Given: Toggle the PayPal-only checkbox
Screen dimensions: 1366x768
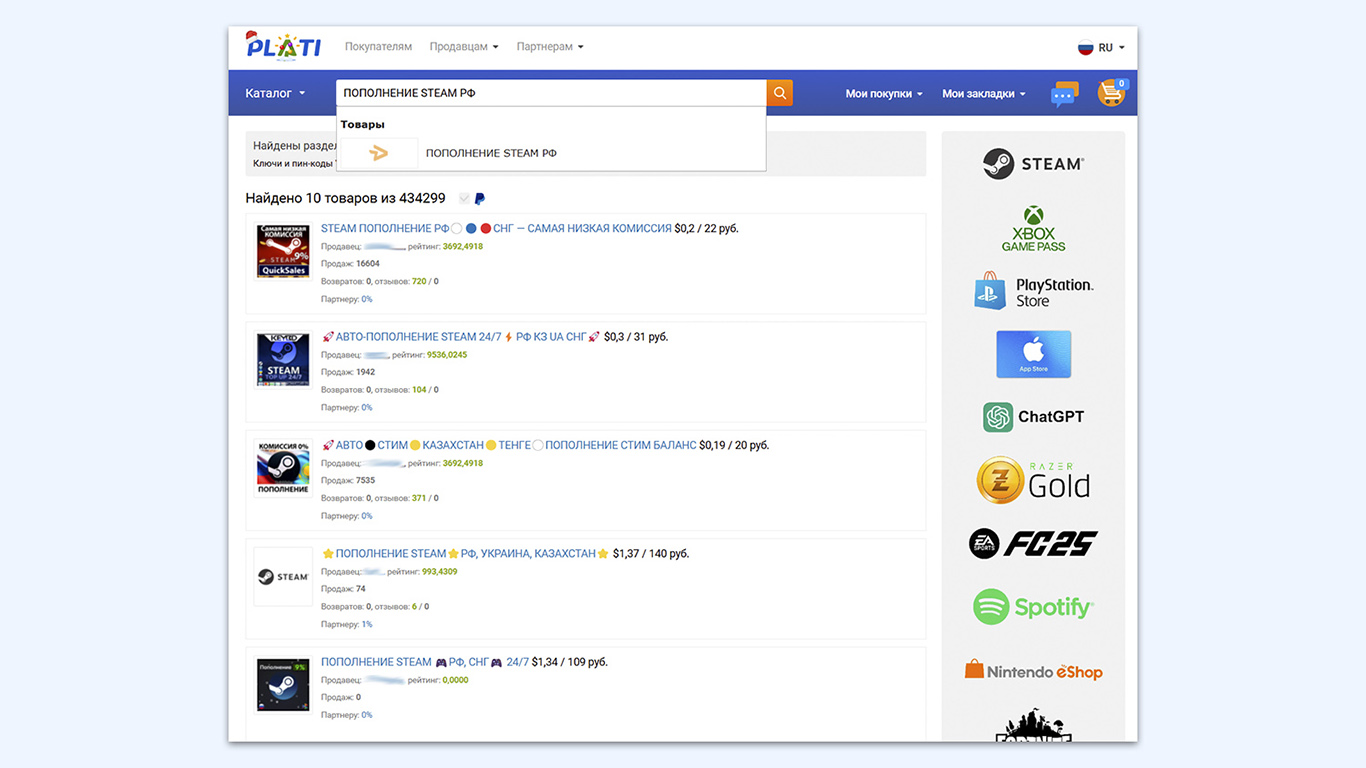Looking at the screenshot, I should tap(464, 199).
